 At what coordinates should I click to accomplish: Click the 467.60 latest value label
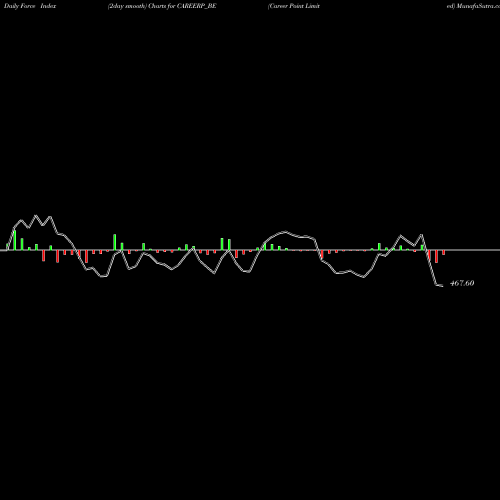[462, 283]
